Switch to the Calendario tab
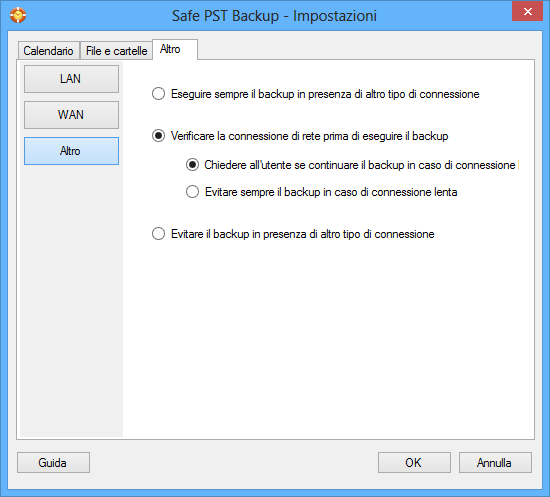This screenshot has height=497, width=550. [48, 51]
